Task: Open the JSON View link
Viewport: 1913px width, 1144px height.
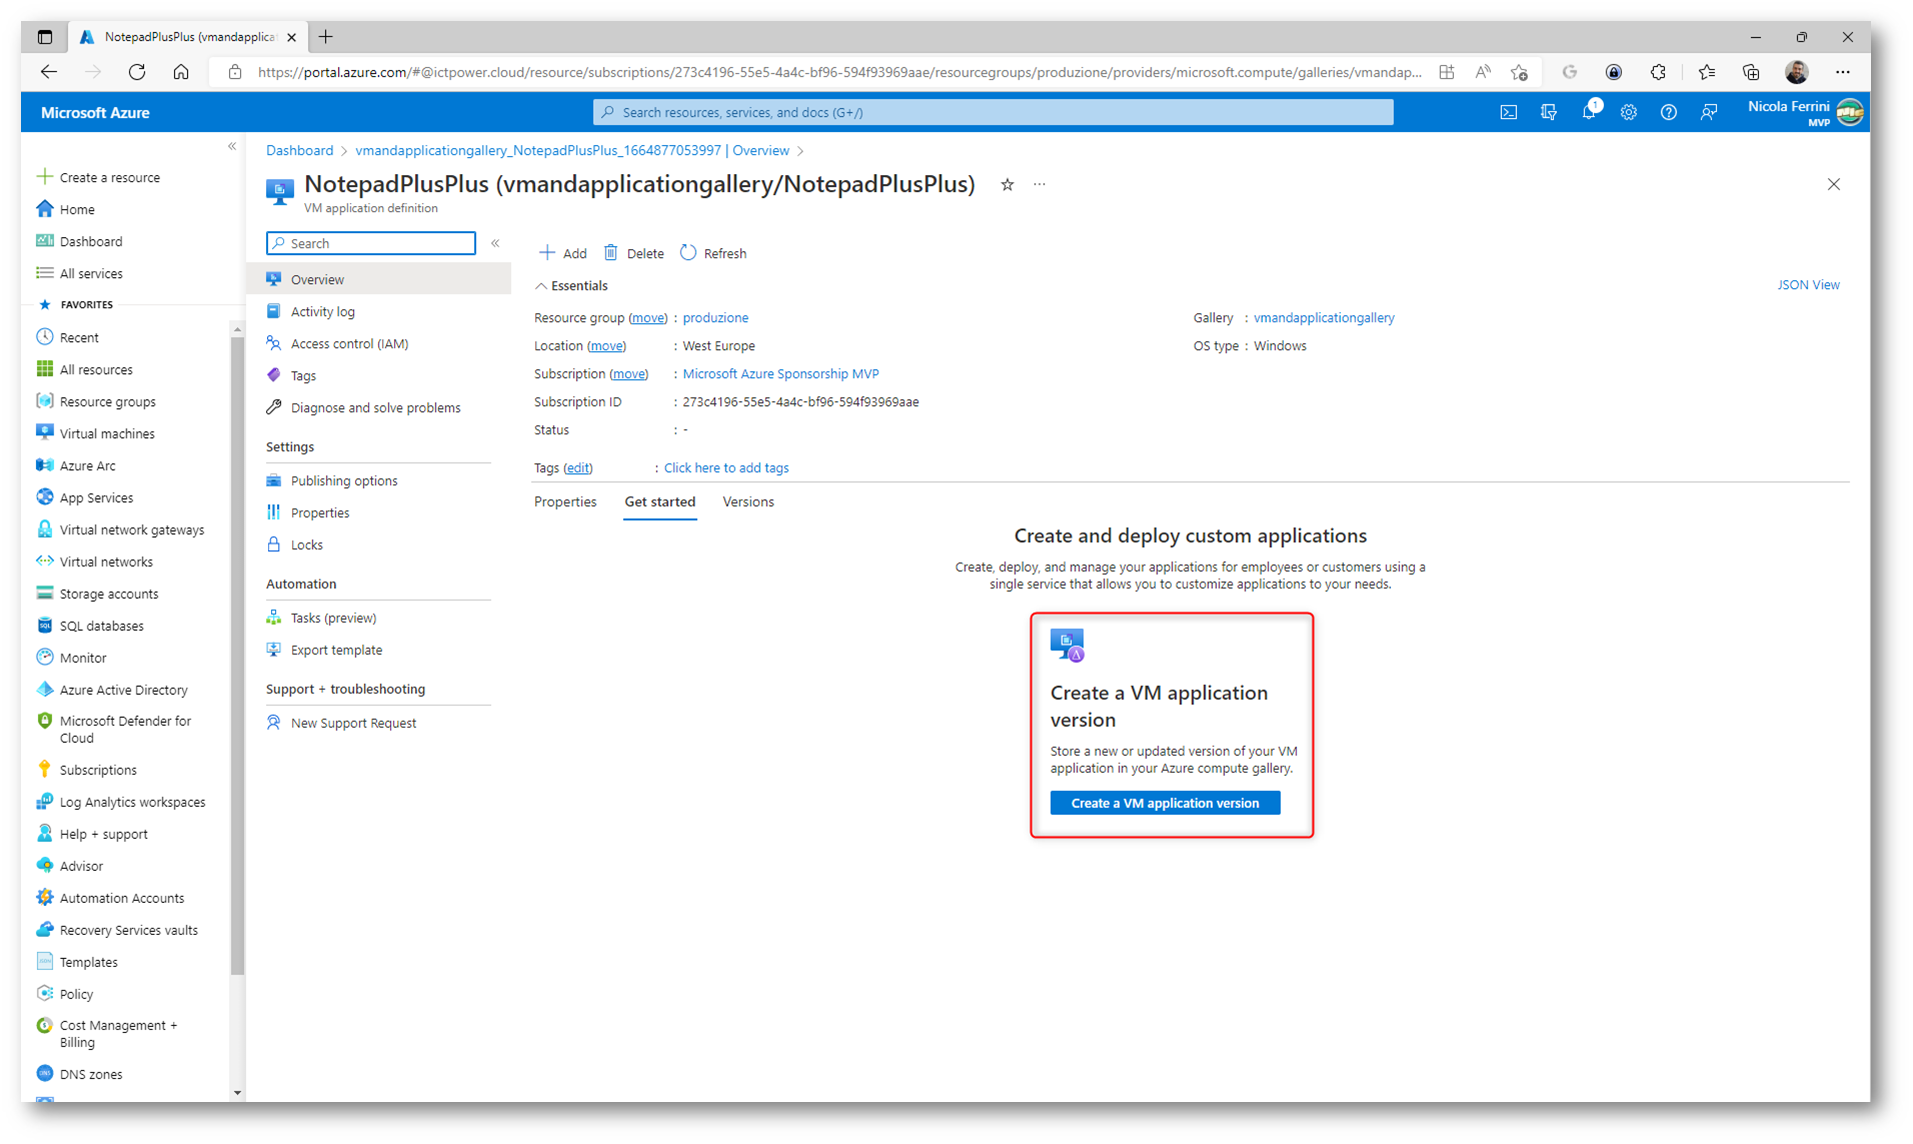Action: coord(1807,285)
